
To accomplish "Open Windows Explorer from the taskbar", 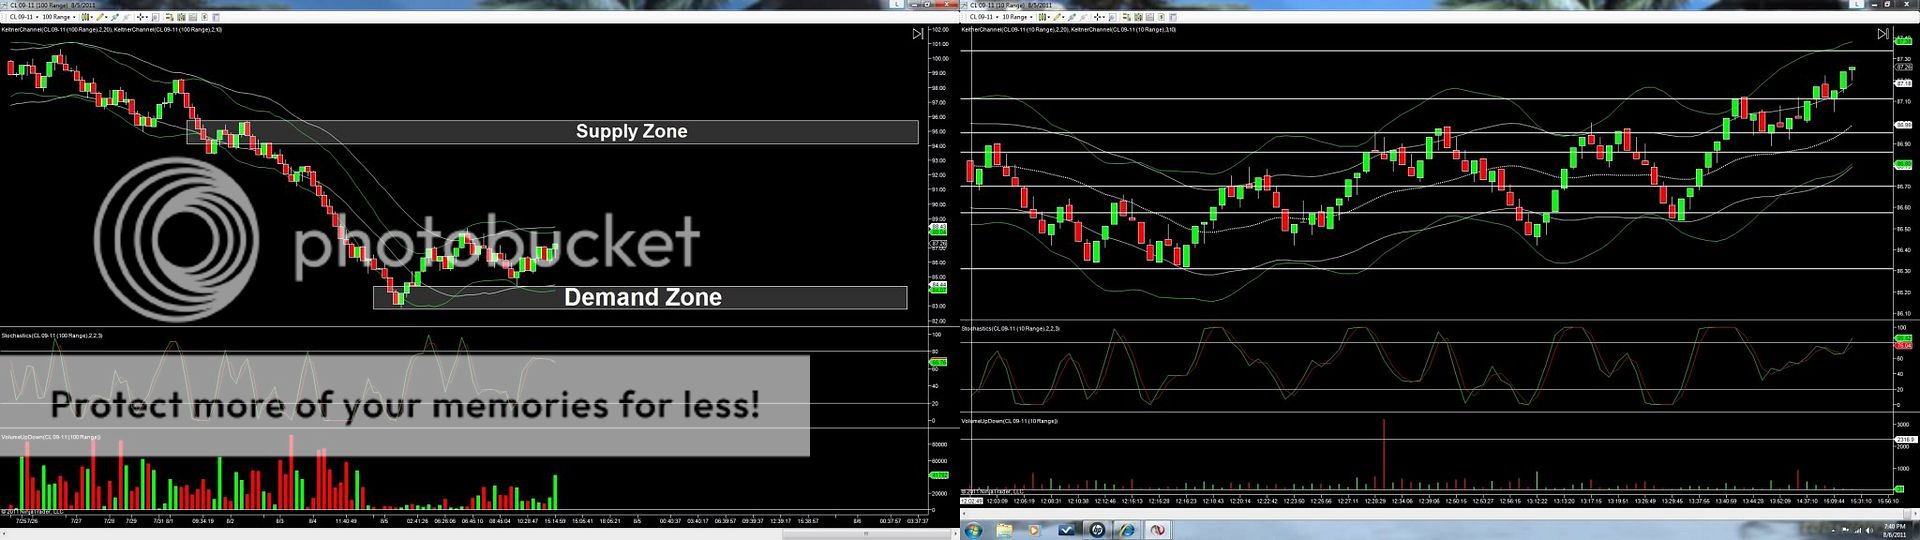I will point(1004,530).
